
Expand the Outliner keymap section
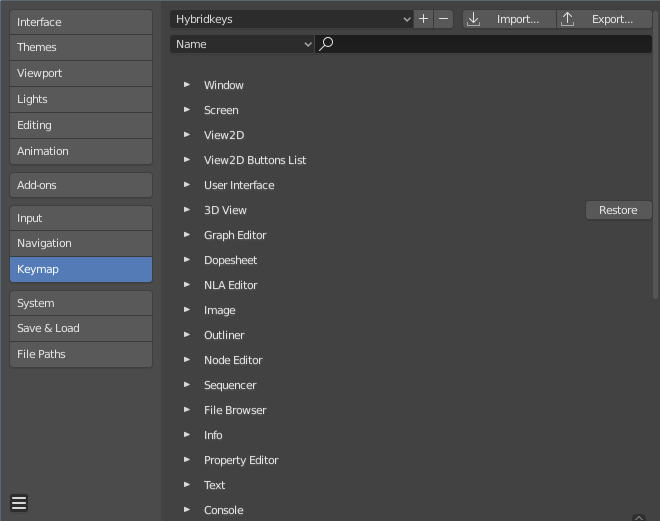[x=187, y=335]
